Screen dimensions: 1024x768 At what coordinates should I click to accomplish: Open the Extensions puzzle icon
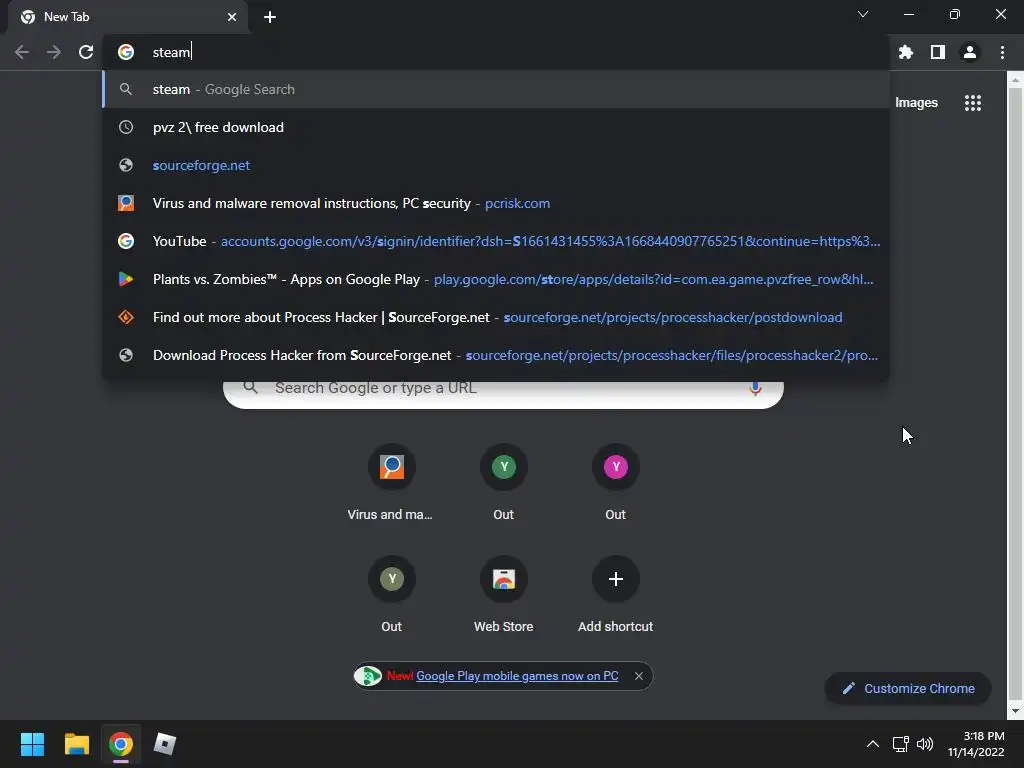pos(905,52)
